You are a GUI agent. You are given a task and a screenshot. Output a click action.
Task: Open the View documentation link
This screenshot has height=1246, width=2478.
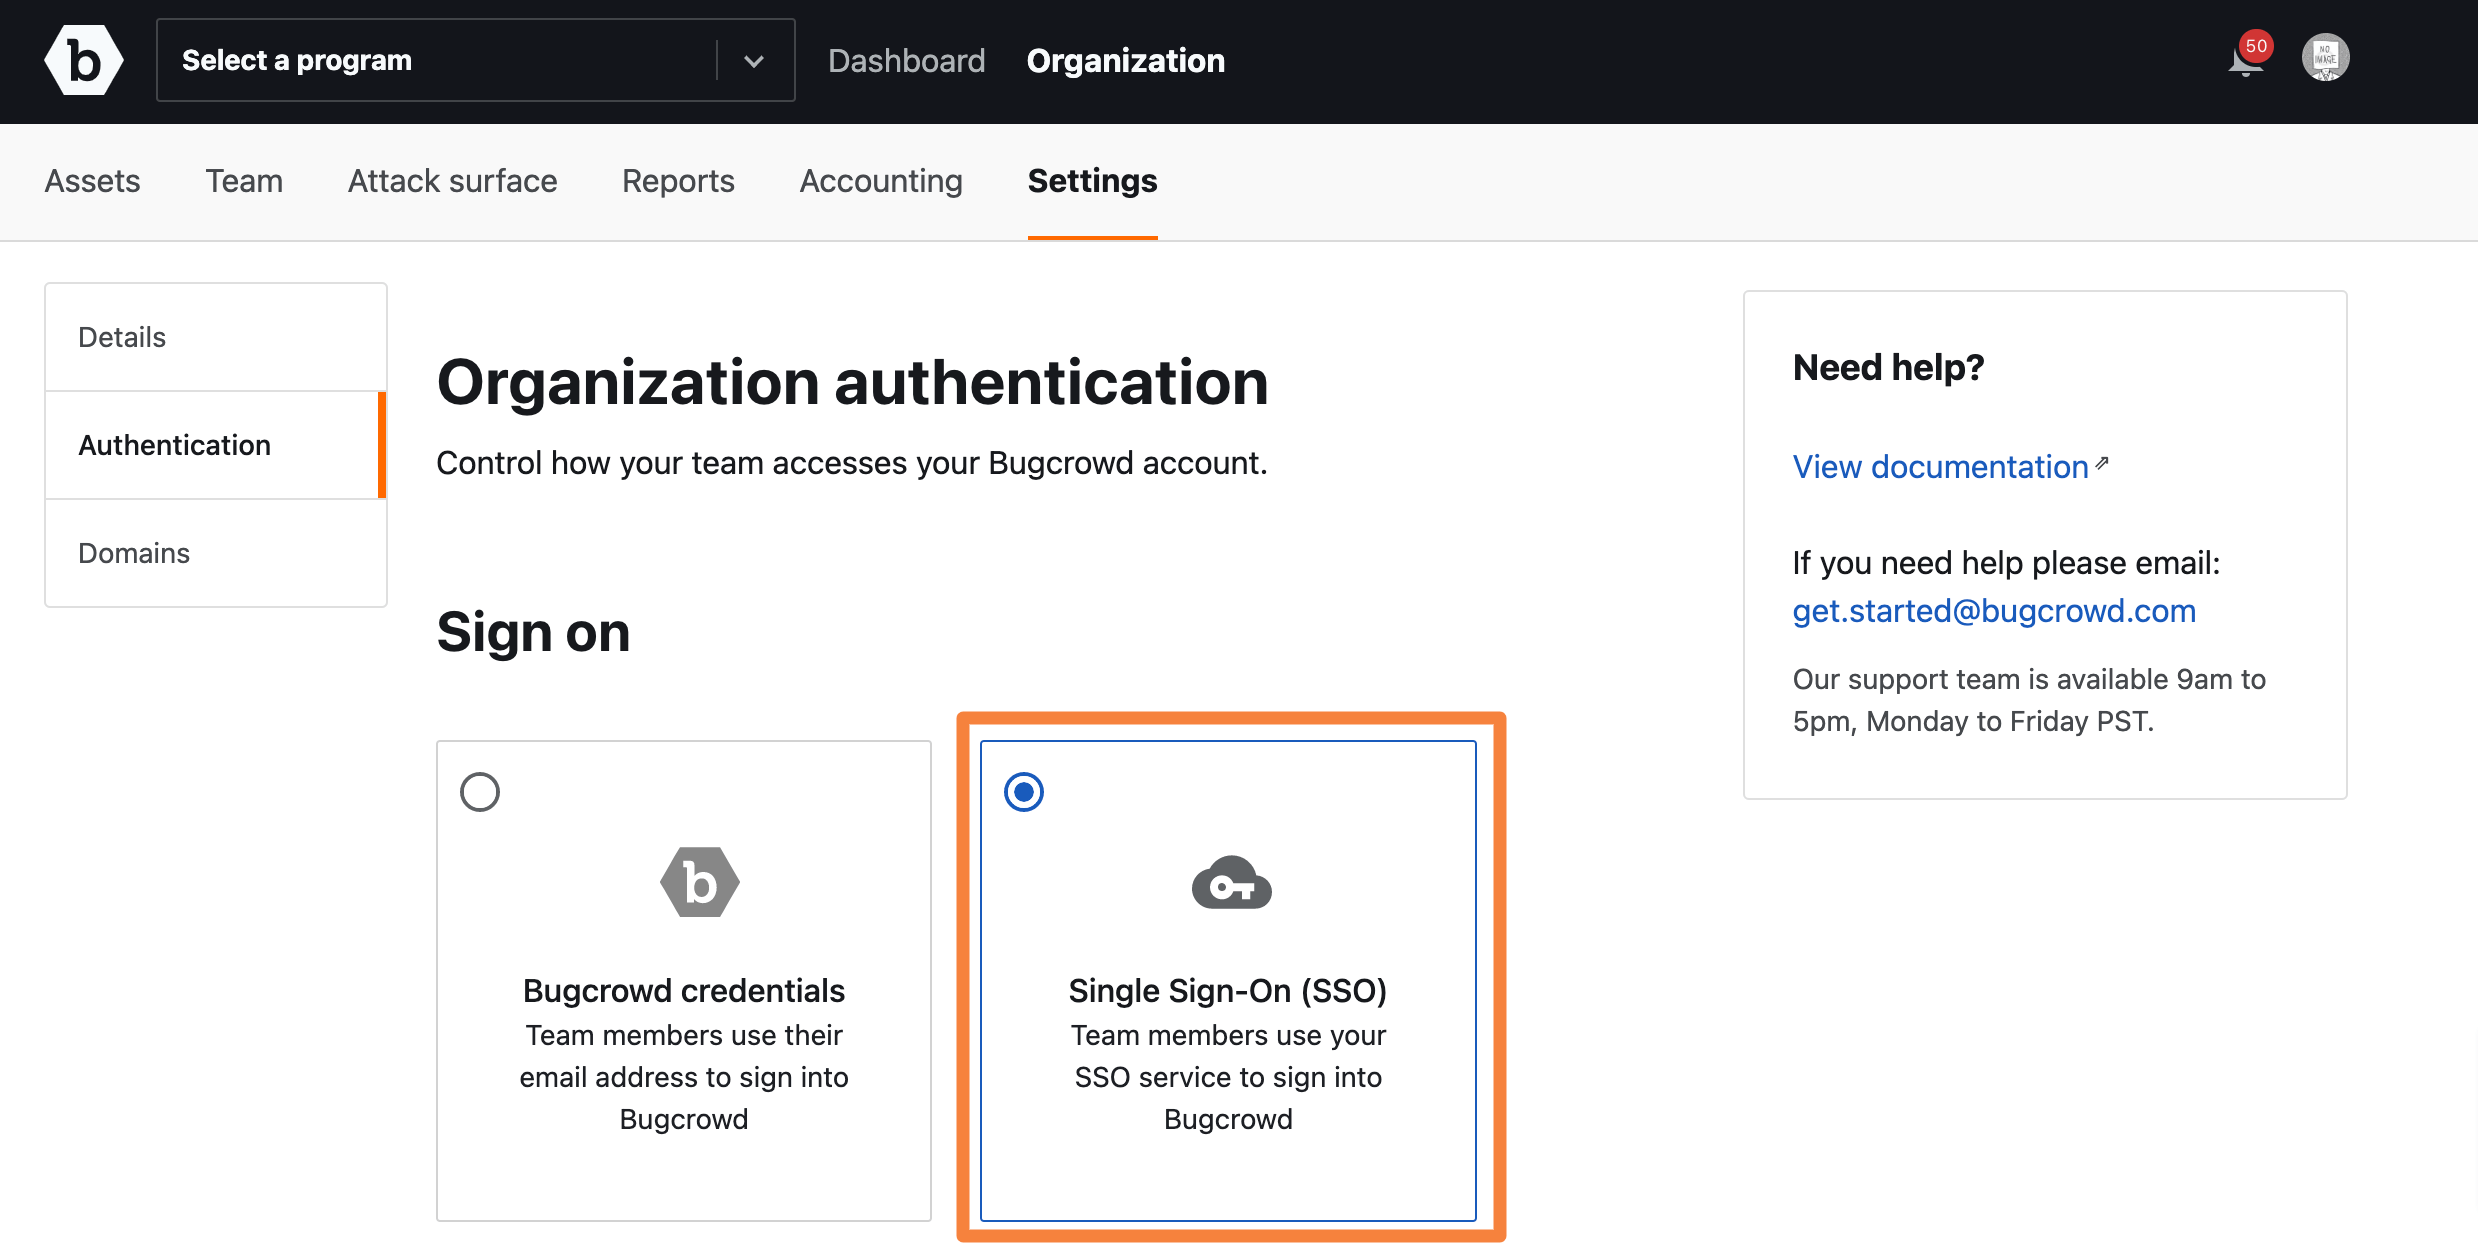pos(1939,467)
